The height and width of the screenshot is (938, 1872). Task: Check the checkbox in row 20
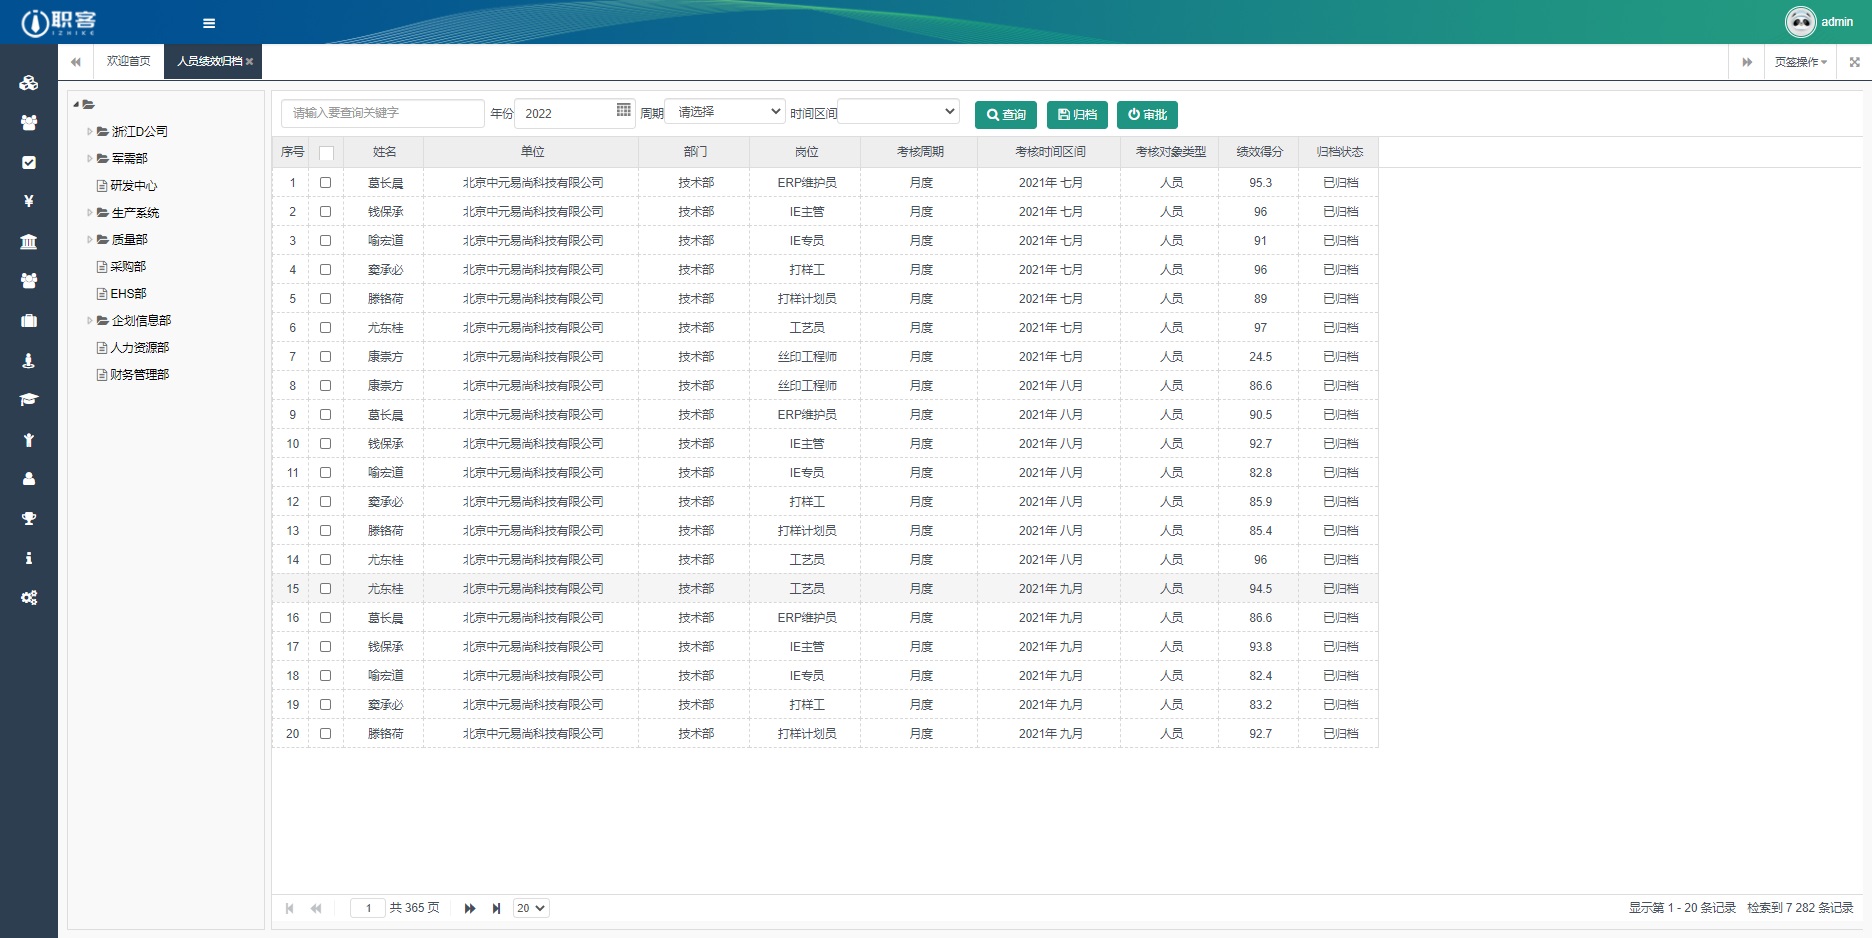click(x=325, y=734)
